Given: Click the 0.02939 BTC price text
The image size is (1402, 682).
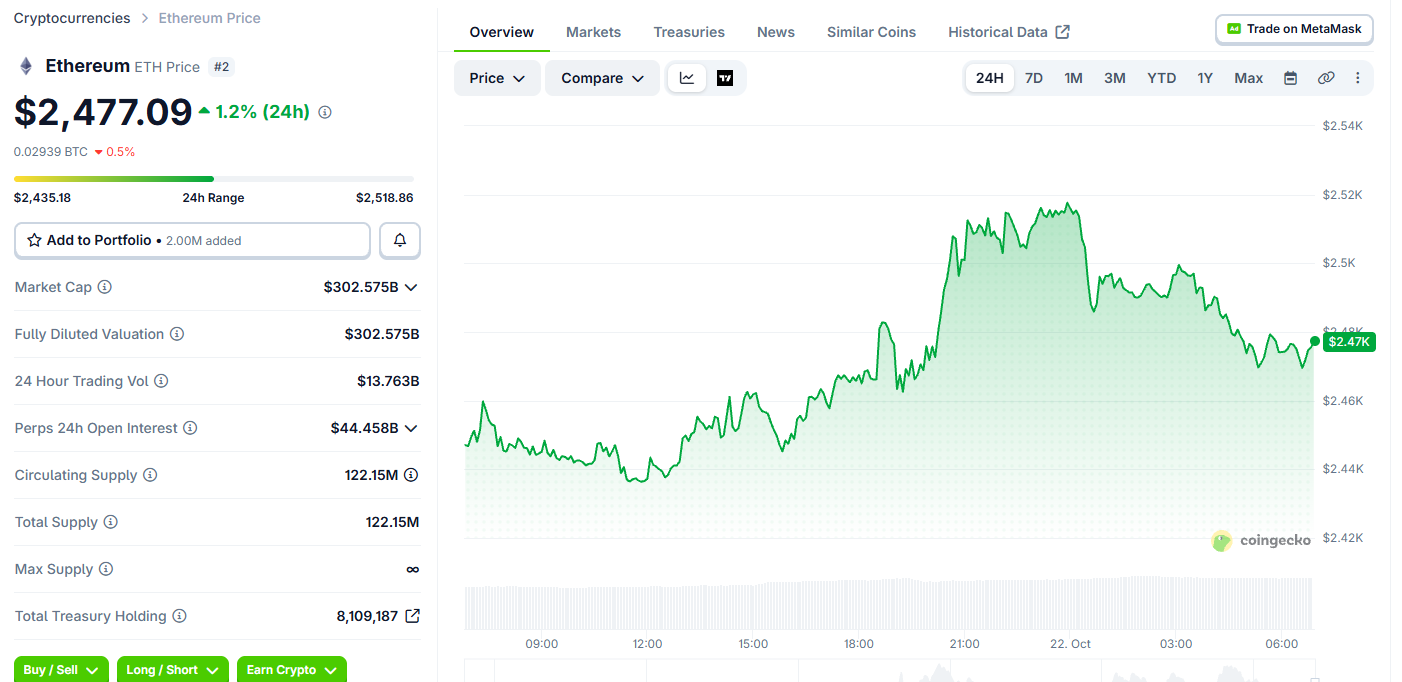Looking at the screenshot, I should click(x=51, y=152).
